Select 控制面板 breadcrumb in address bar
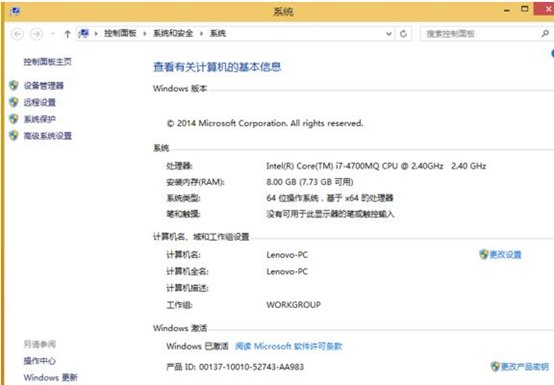Screen dimensions: 554x385 120,33
